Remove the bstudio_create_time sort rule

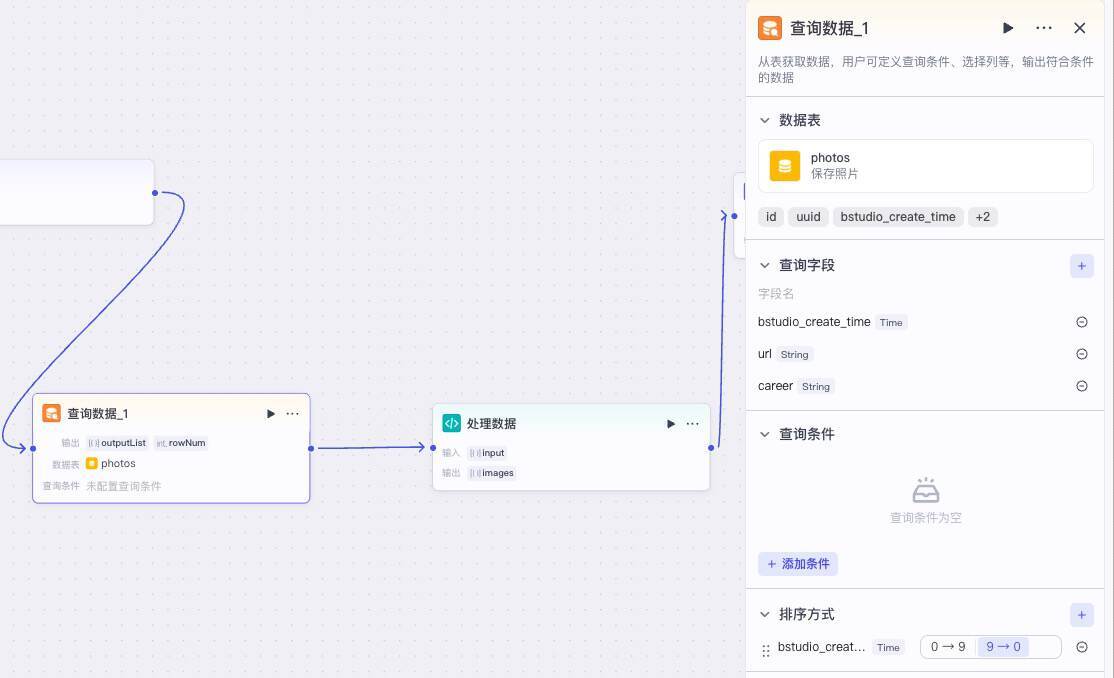coord(1082,647)
